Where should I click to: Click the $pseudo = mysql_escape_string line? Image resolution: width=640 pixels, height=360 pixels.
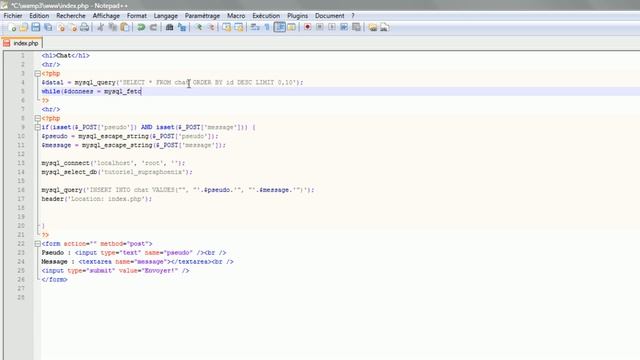click(x=130, y=136)
